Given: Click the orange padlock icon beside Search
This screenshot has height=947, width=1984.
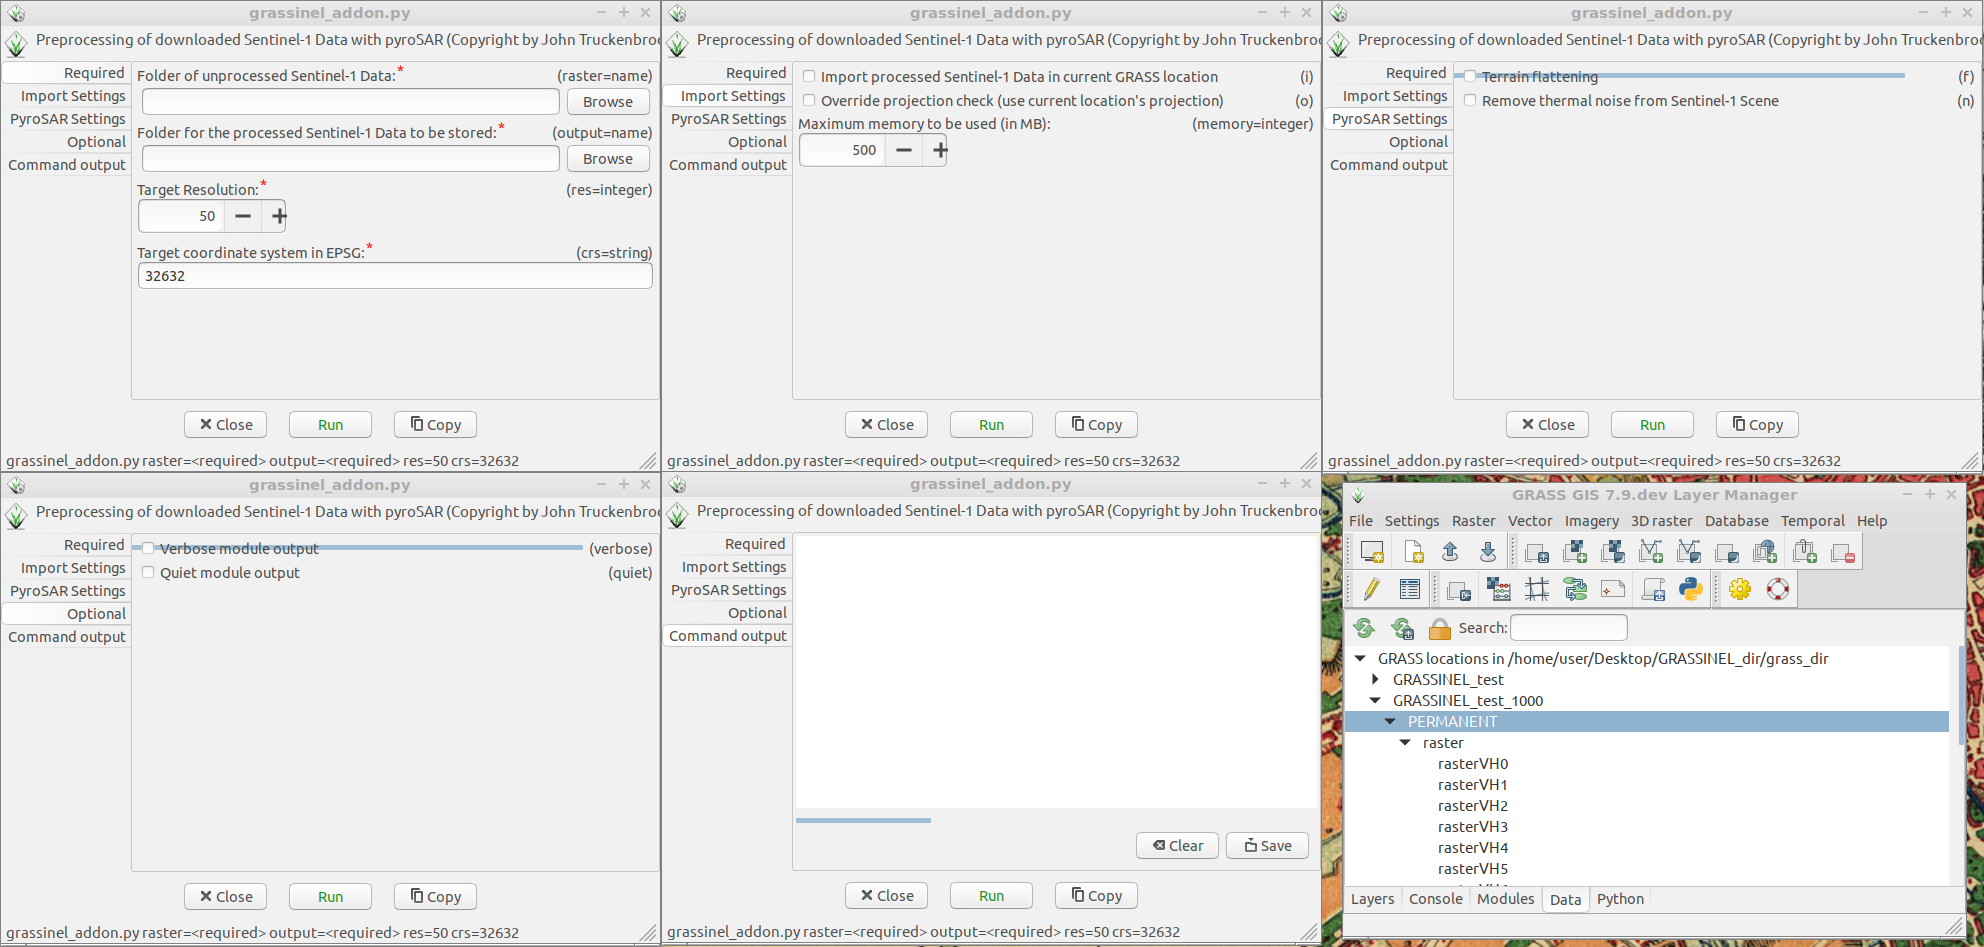Looking at the screenshot, I should pos(1439,628).
